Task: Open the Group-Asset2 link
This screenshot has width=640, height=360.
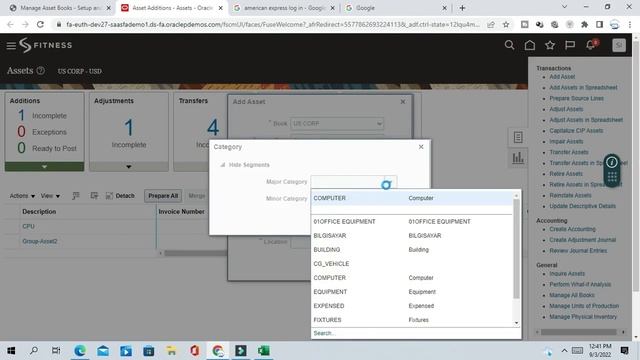Action: coord(40,241)
